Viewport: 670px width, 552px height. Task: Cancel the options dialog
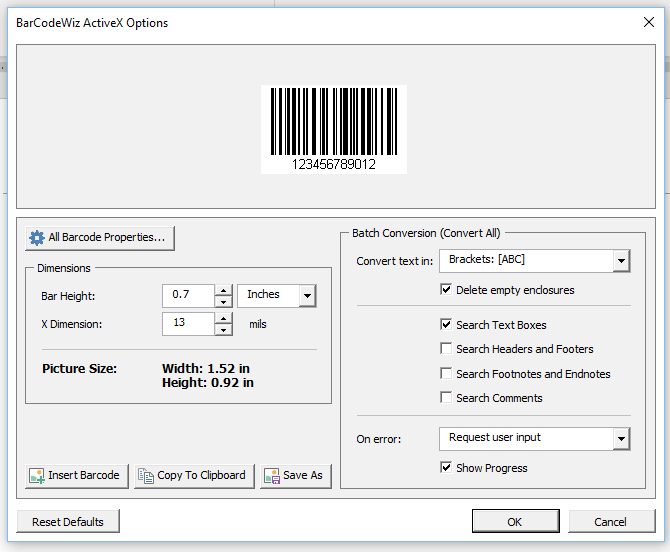tap(611, 521)
